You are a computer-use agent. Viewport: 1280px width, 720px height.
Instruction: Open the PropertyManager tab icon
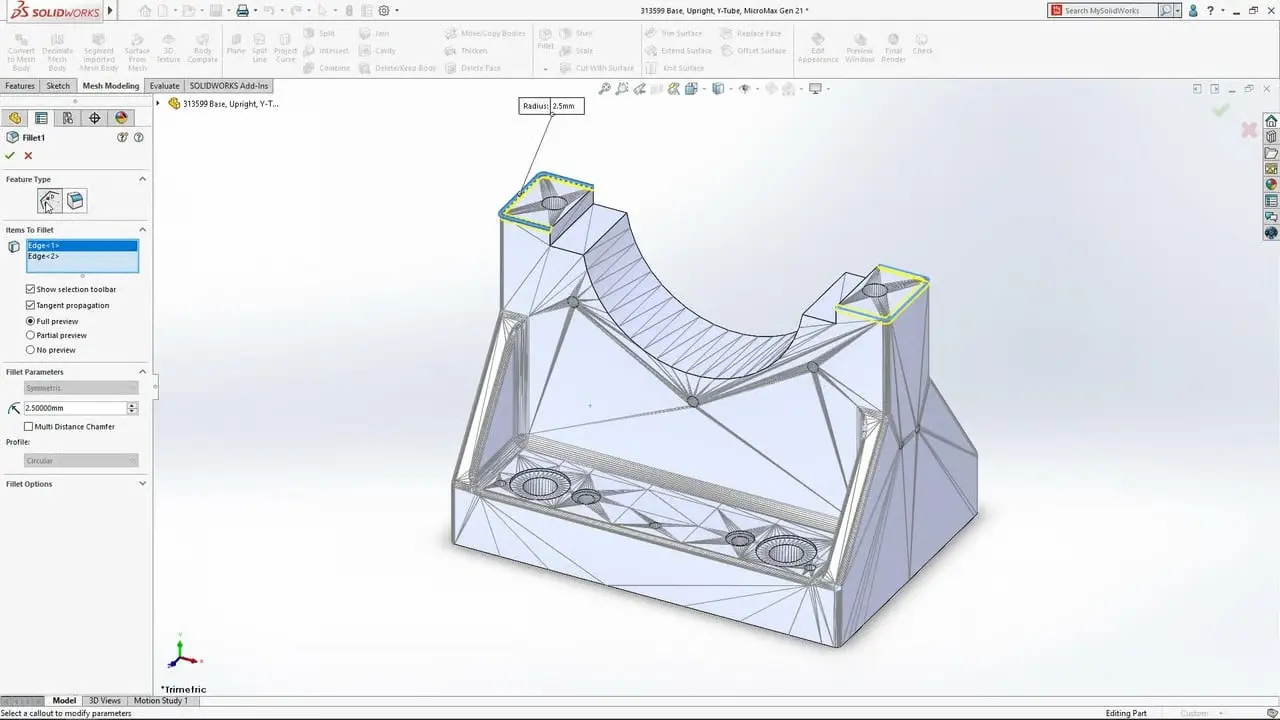41,118
